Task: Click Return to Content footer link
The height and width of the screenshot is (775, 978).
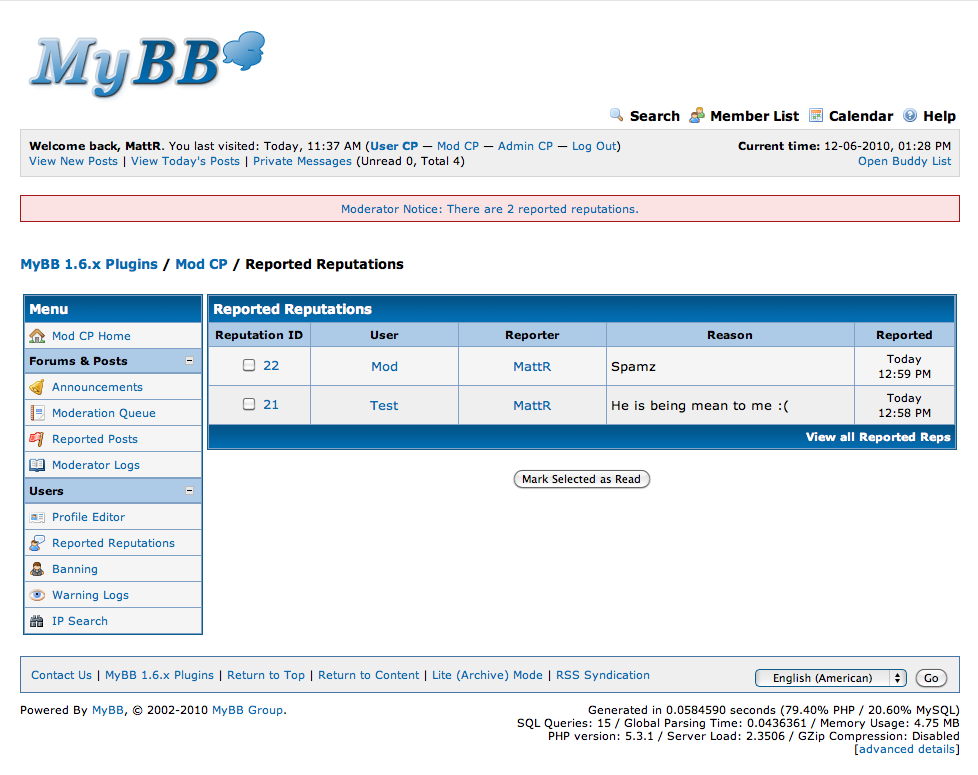Action: point(369,675)
